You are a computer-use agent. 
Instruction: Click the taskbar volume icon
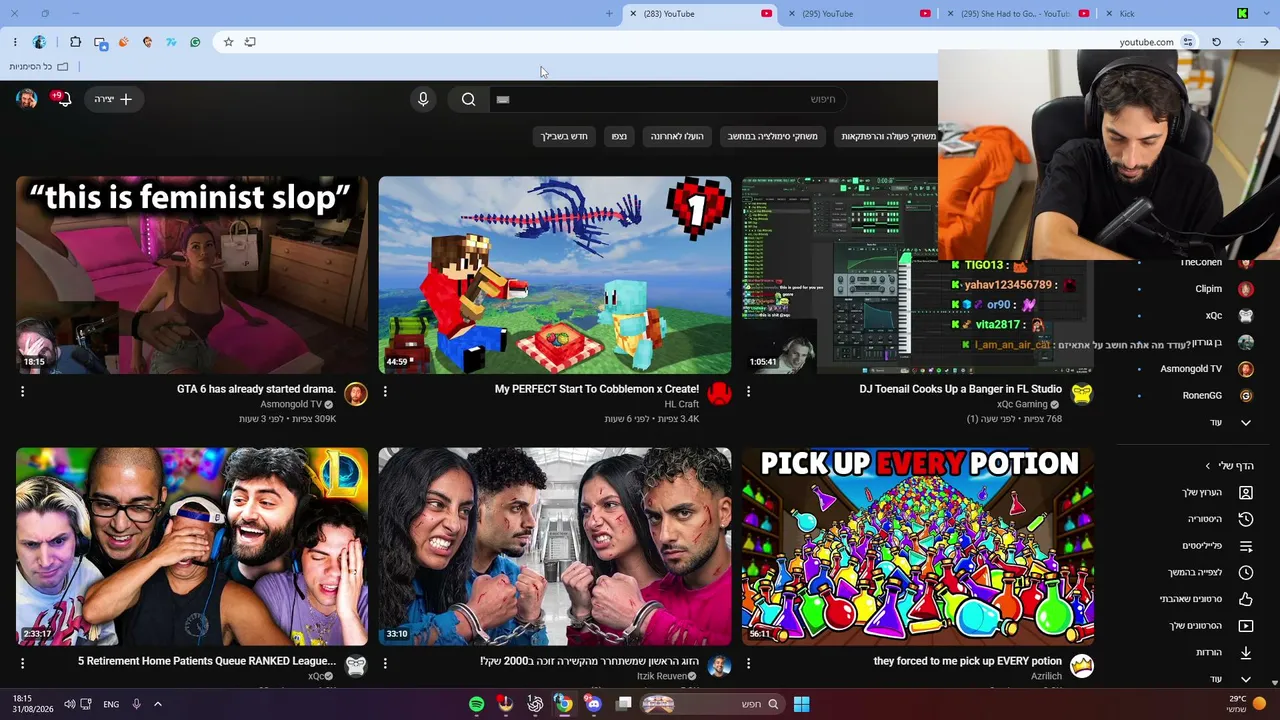[69, 704]
